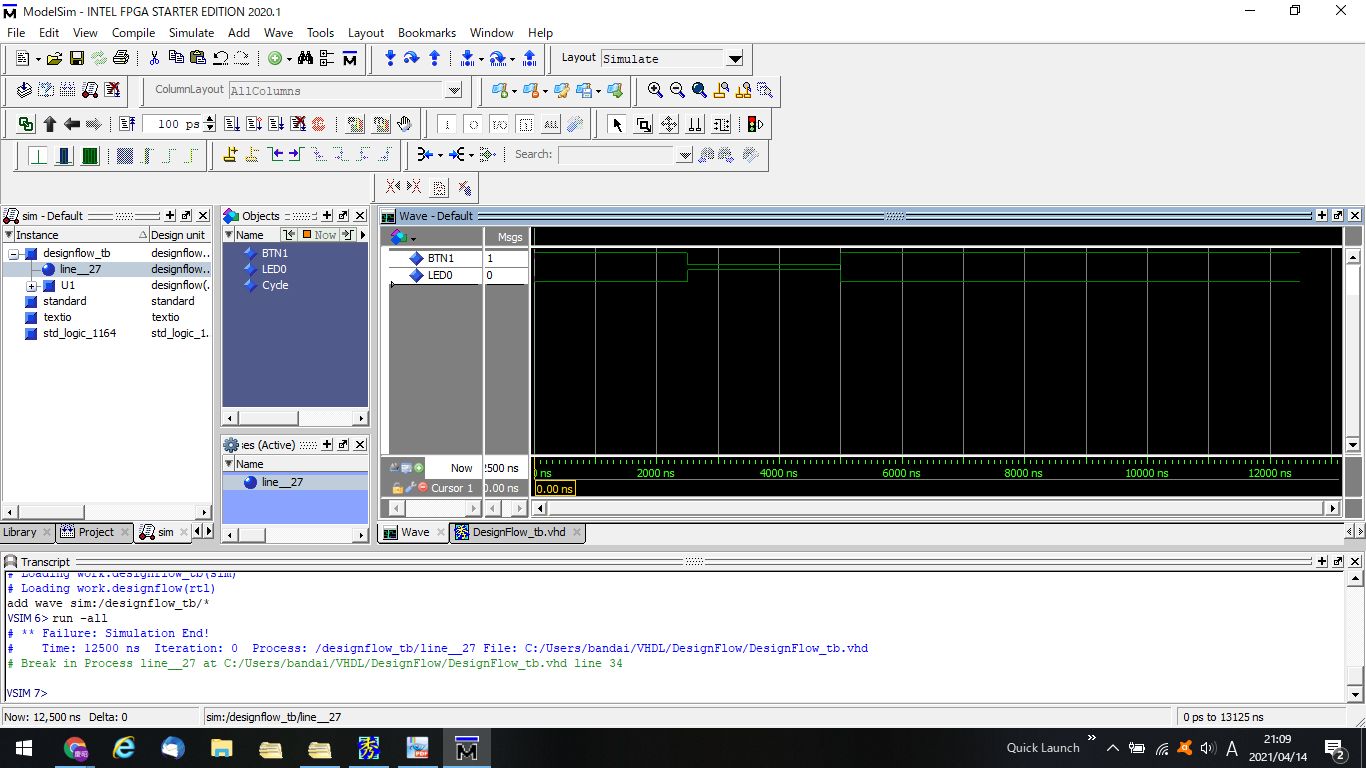
Task: Click the Run simulation icon
Action: (231, 124)
